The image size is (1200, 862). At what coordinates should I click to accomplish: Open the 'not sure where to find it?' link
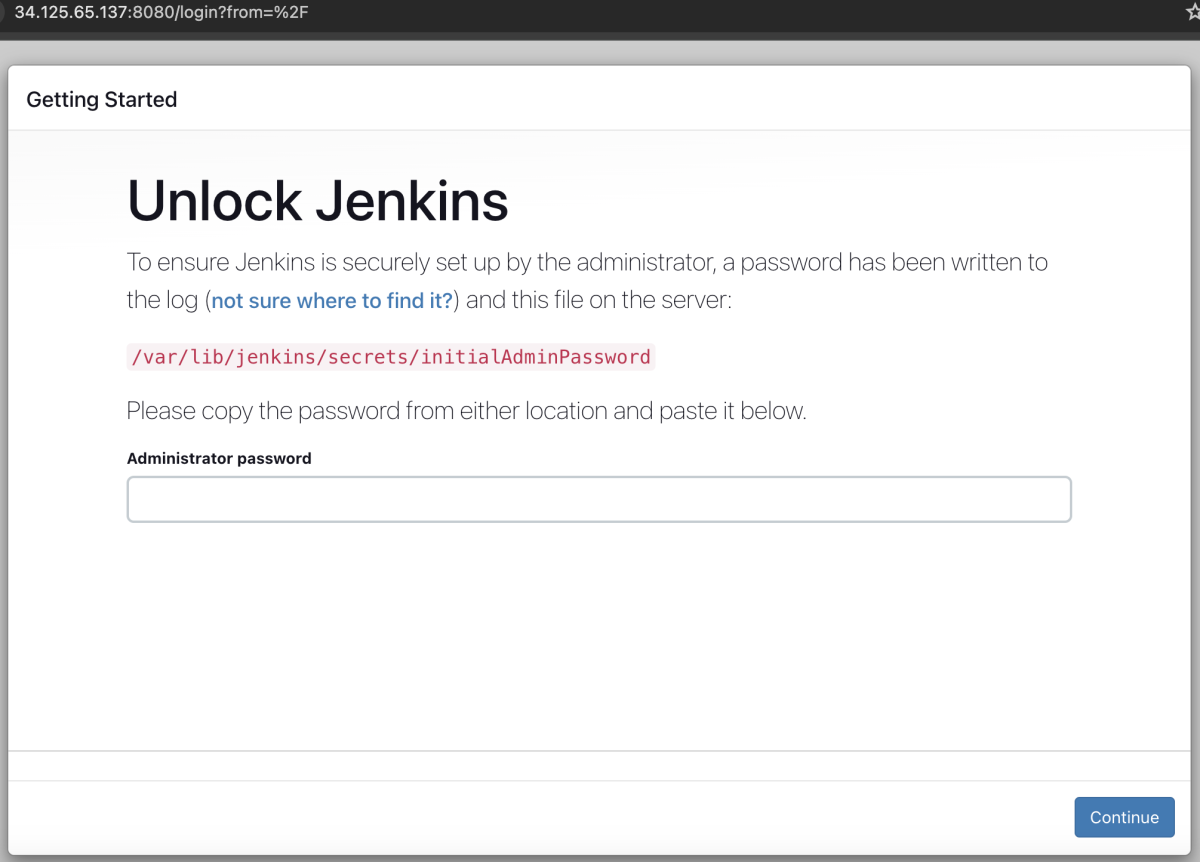tap(332, 300)
